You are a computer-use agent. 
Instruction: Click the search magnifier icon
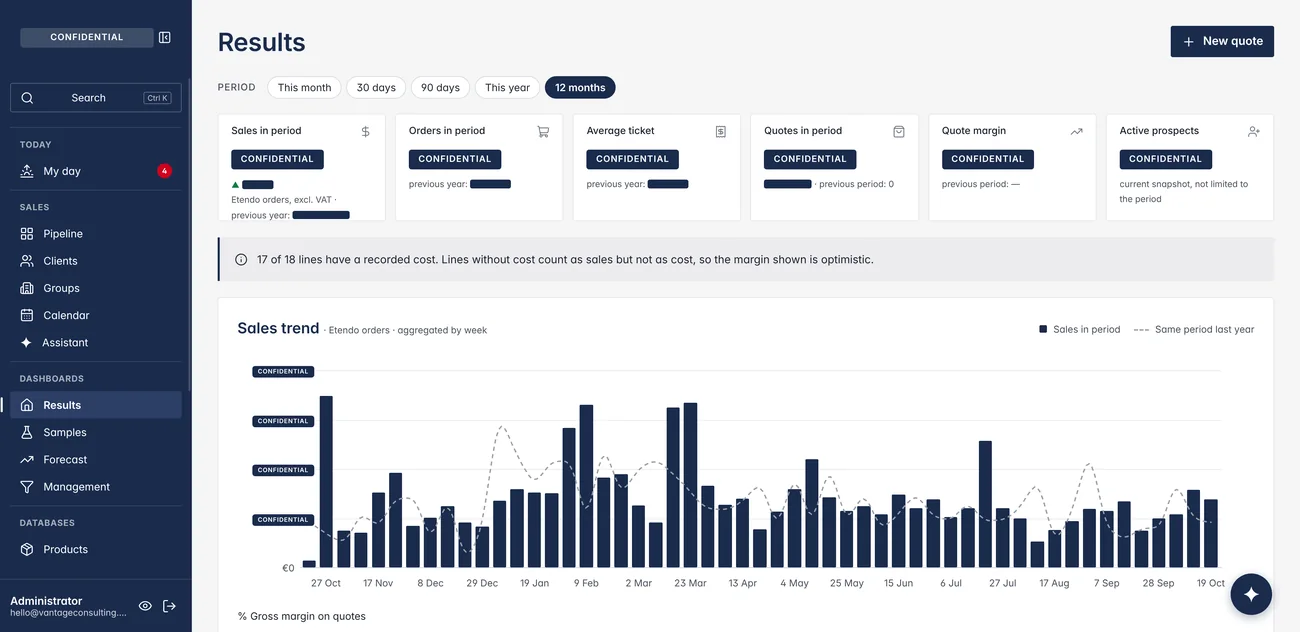pos(27,98)
